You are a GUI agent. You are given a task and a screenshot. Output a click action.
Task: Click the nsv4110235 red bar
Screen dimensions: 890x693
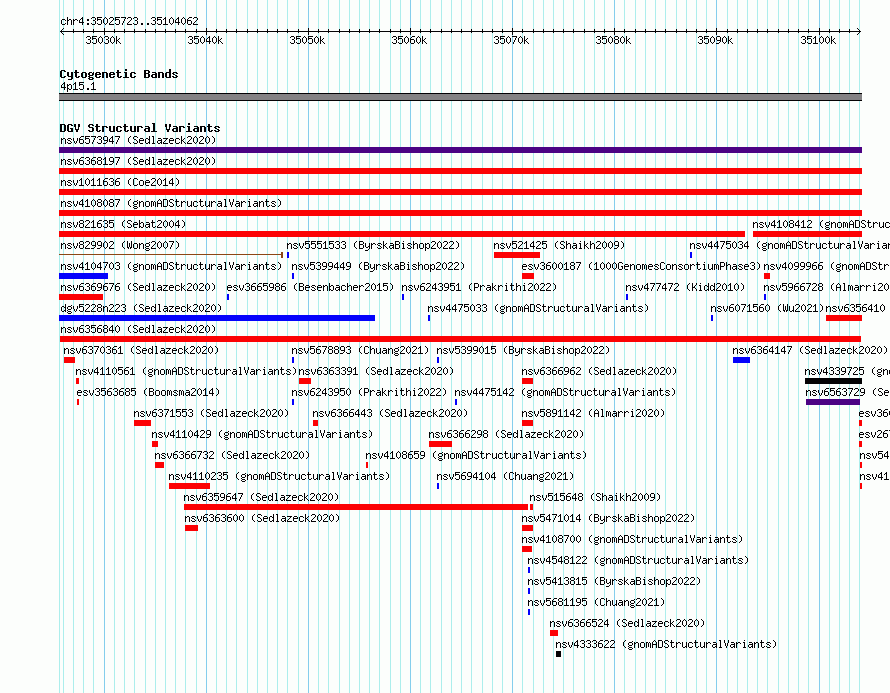190,486
